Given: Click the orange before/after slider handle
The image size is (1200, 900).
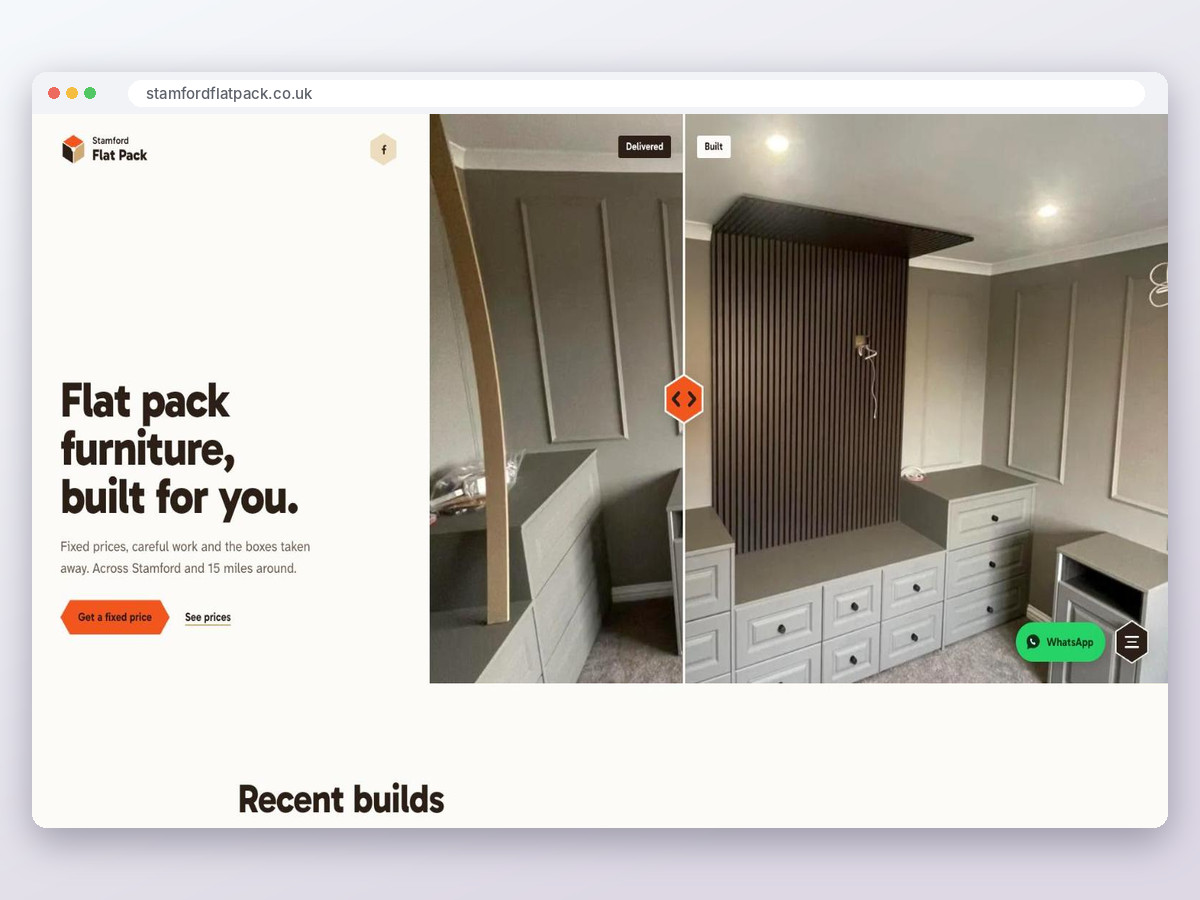Looking at the screenshot, I should (x=684, y=399).
